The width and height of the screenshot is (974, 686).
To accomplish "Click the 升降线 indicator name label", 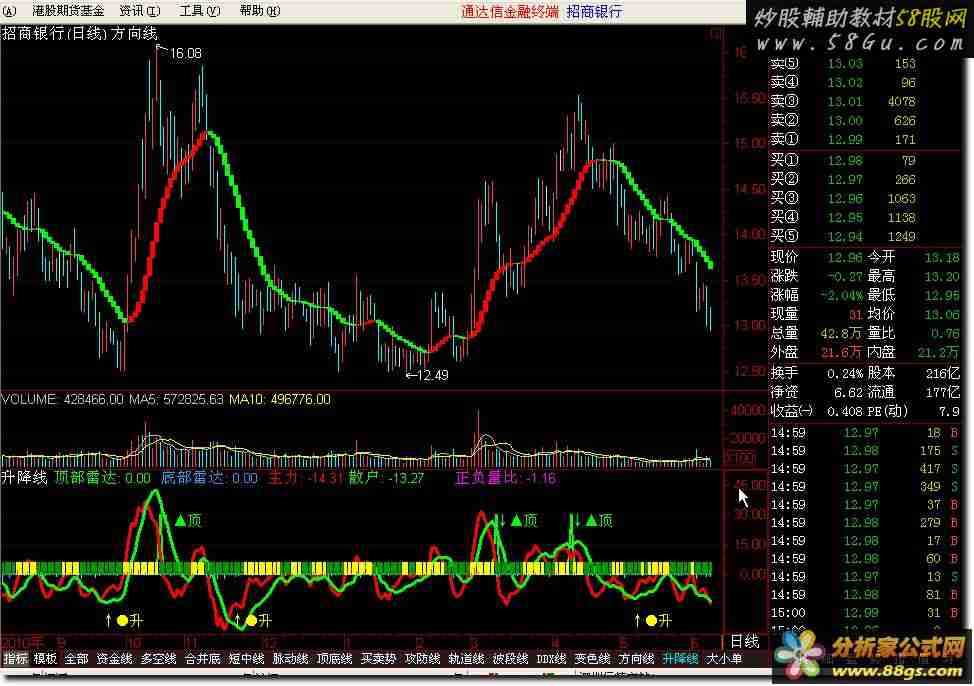I will point(24,478).
